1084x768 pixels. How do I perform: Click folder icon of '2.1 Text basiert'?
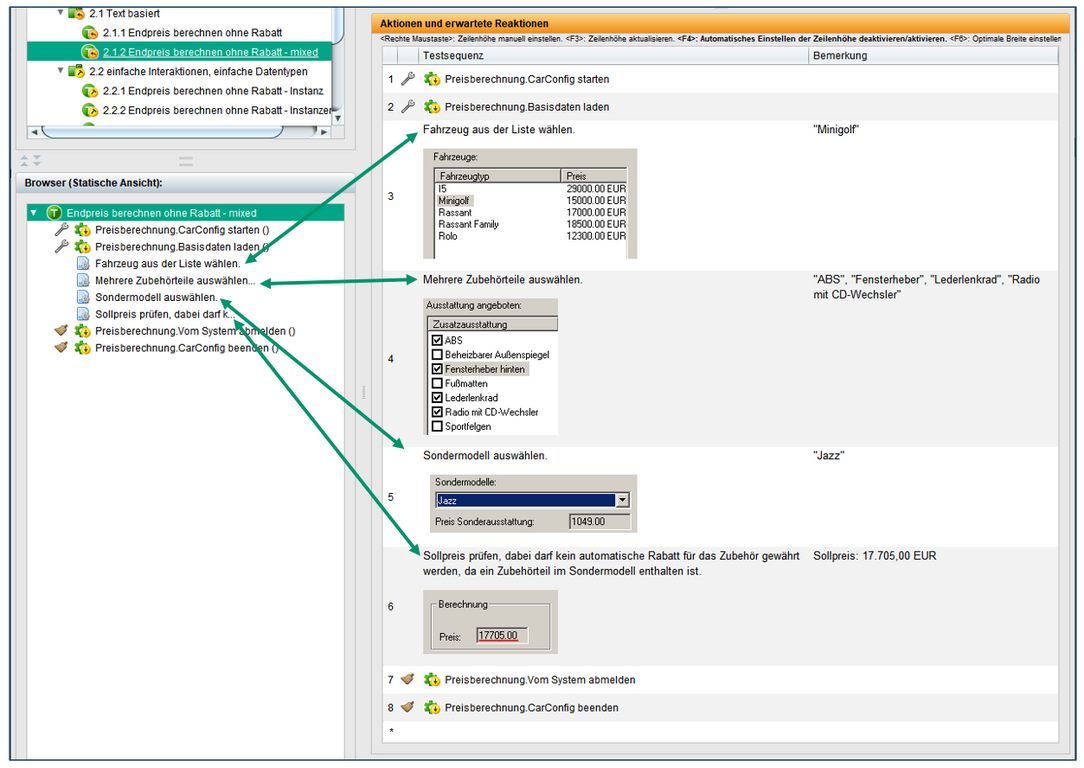76,13
